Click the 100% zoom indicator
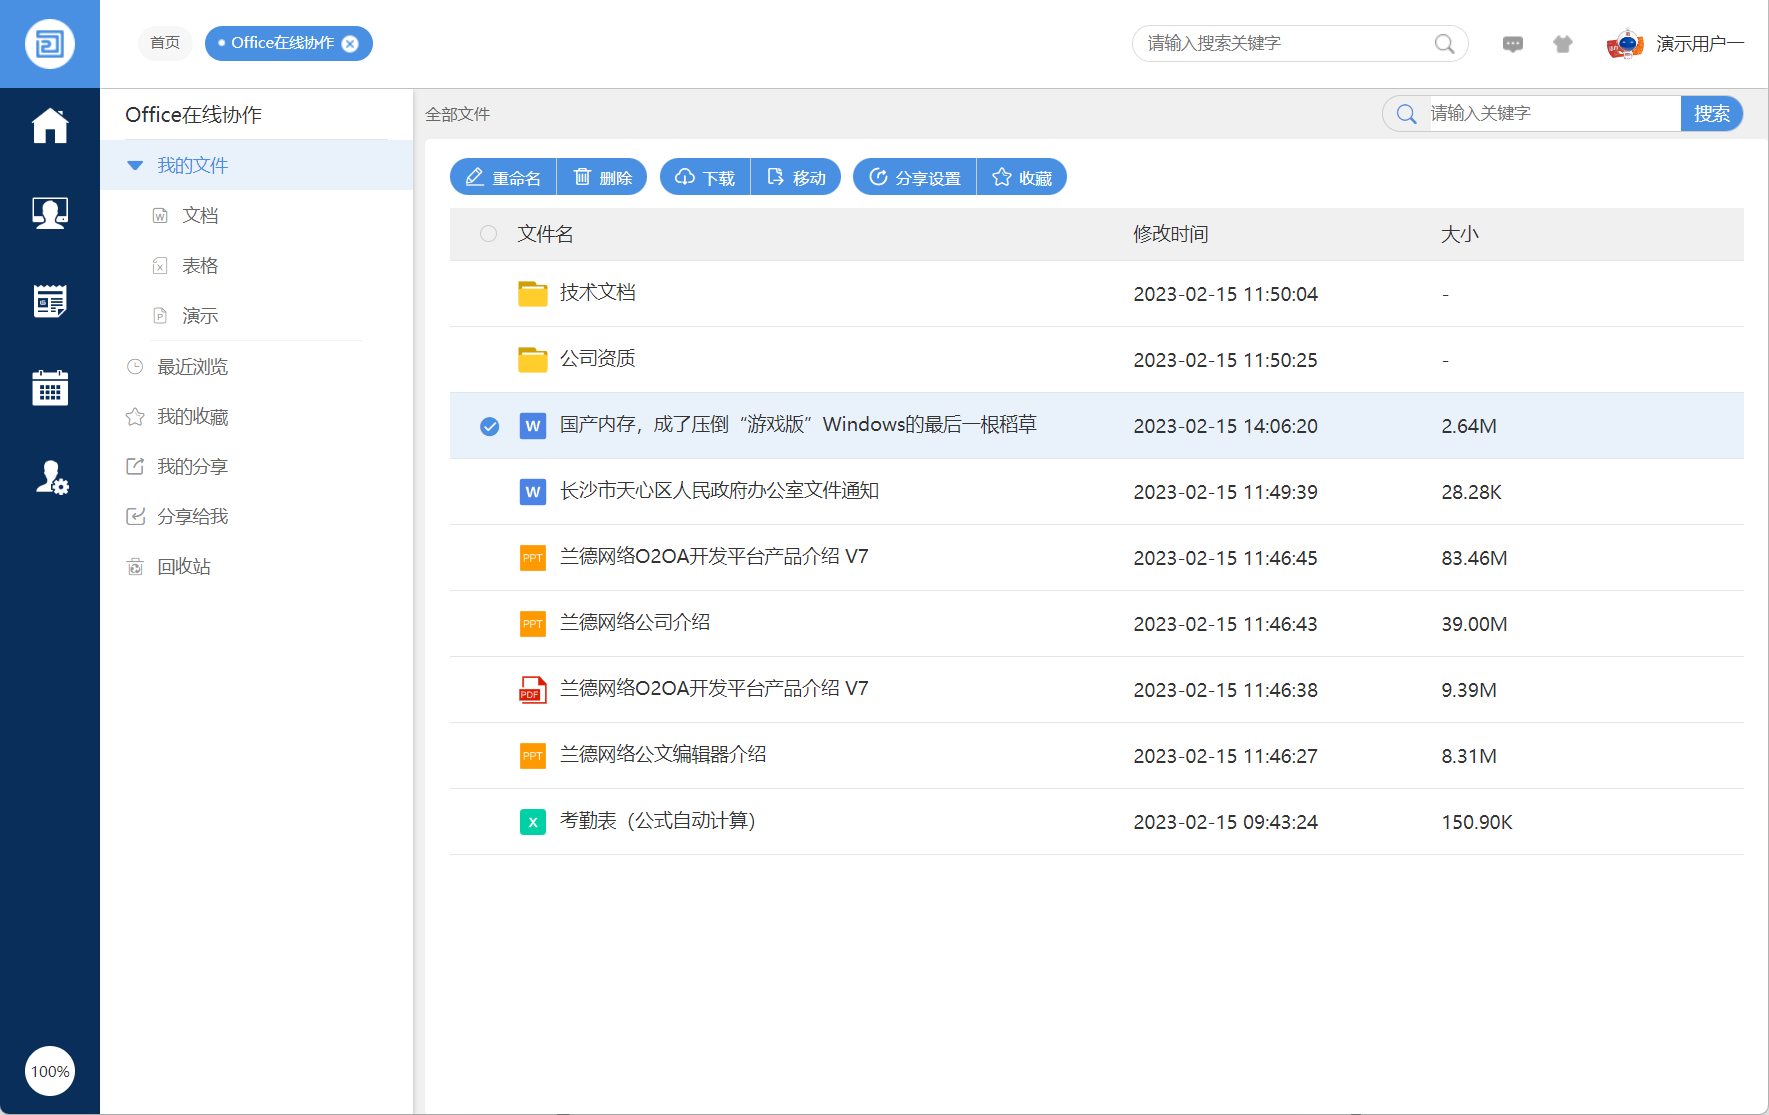Viewport: 1769px width, 1115px height. tap(50, 1071)
